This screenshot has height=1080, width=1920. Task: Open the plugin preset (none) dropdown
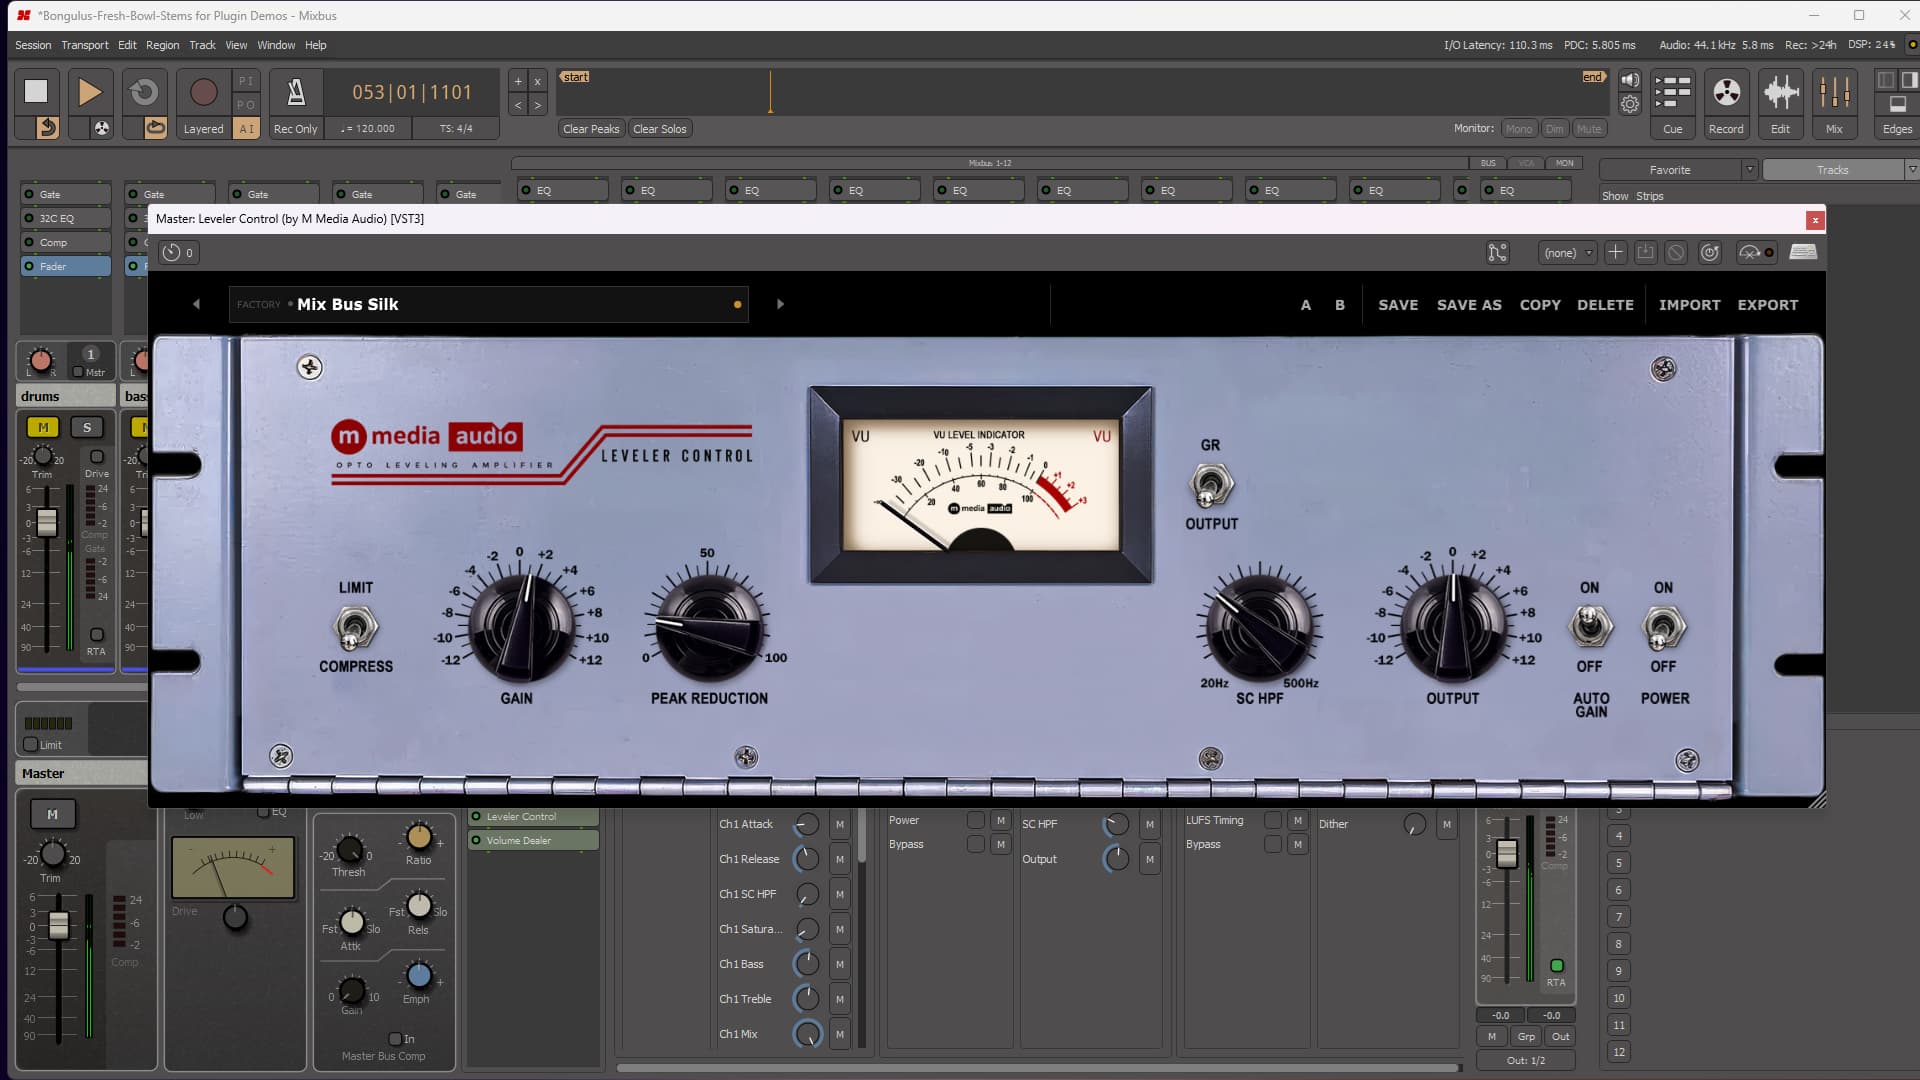point(1567,253)
